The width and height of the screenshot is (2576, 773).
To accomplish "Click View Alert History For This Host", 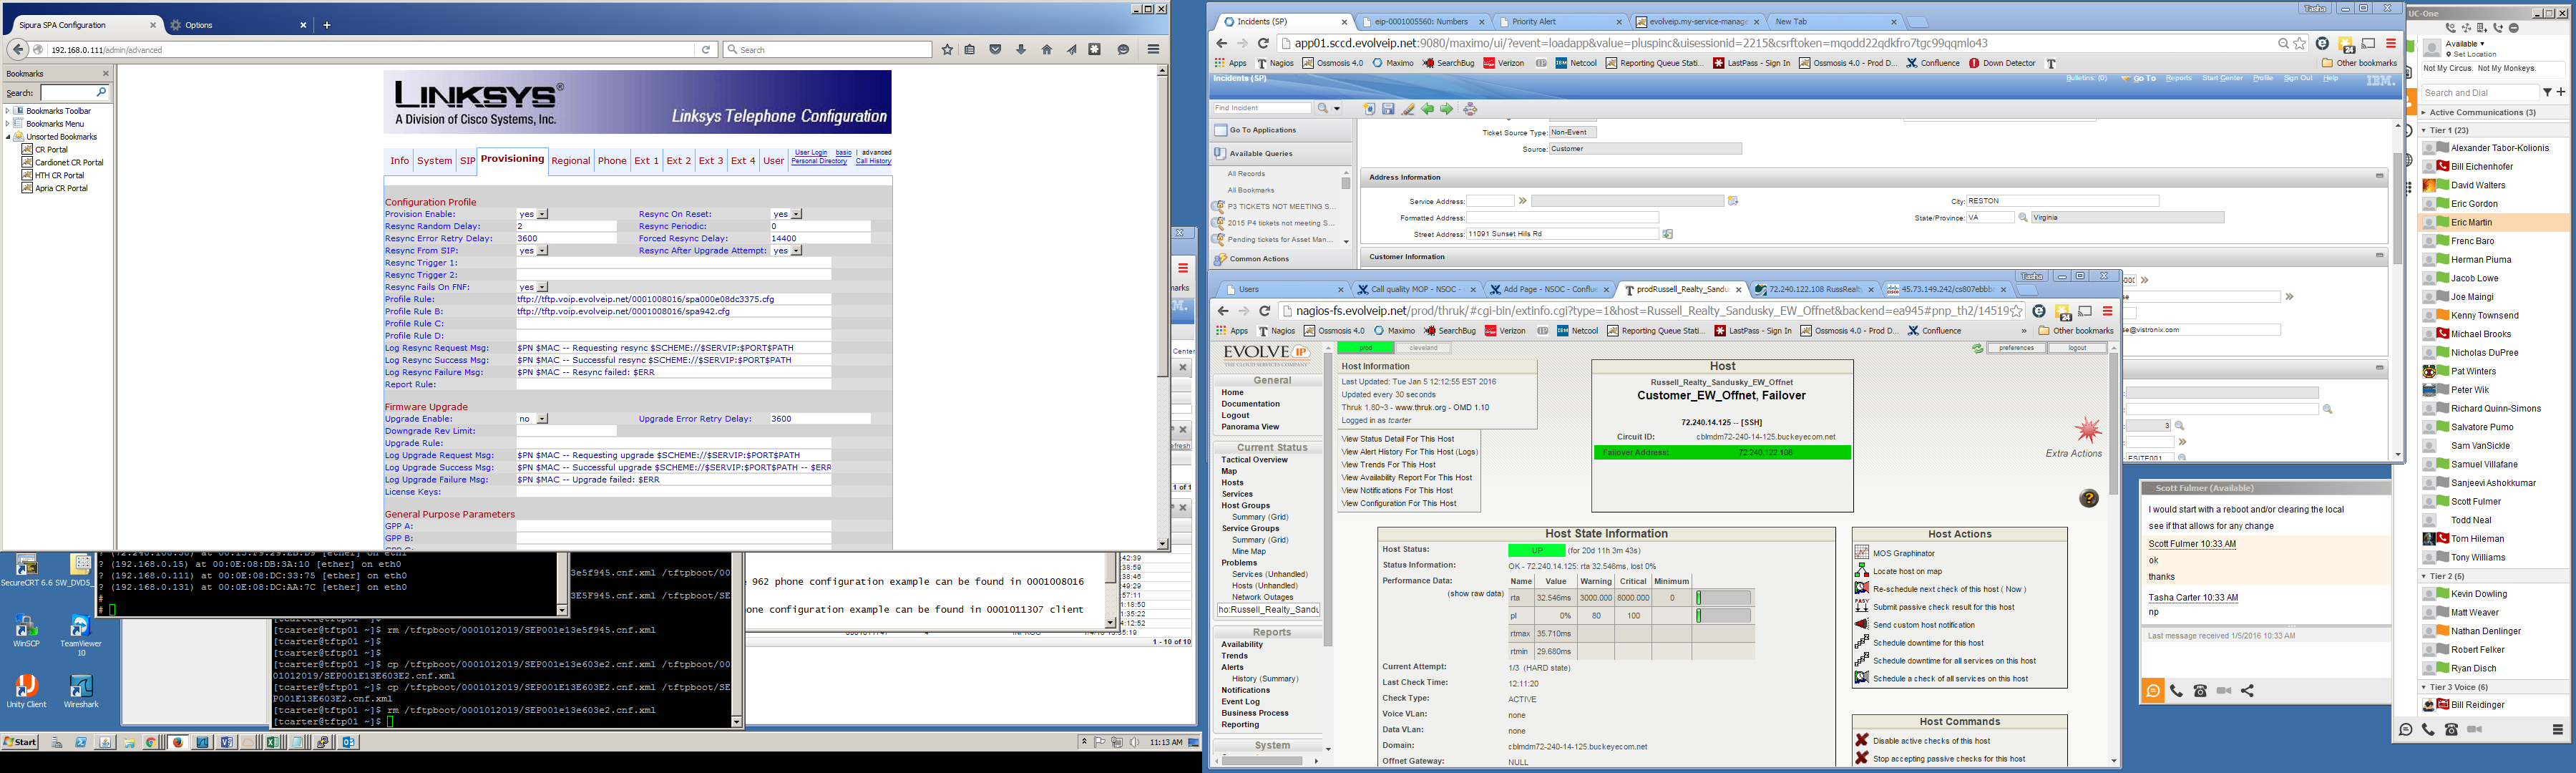I will [x=1409, y=452].
